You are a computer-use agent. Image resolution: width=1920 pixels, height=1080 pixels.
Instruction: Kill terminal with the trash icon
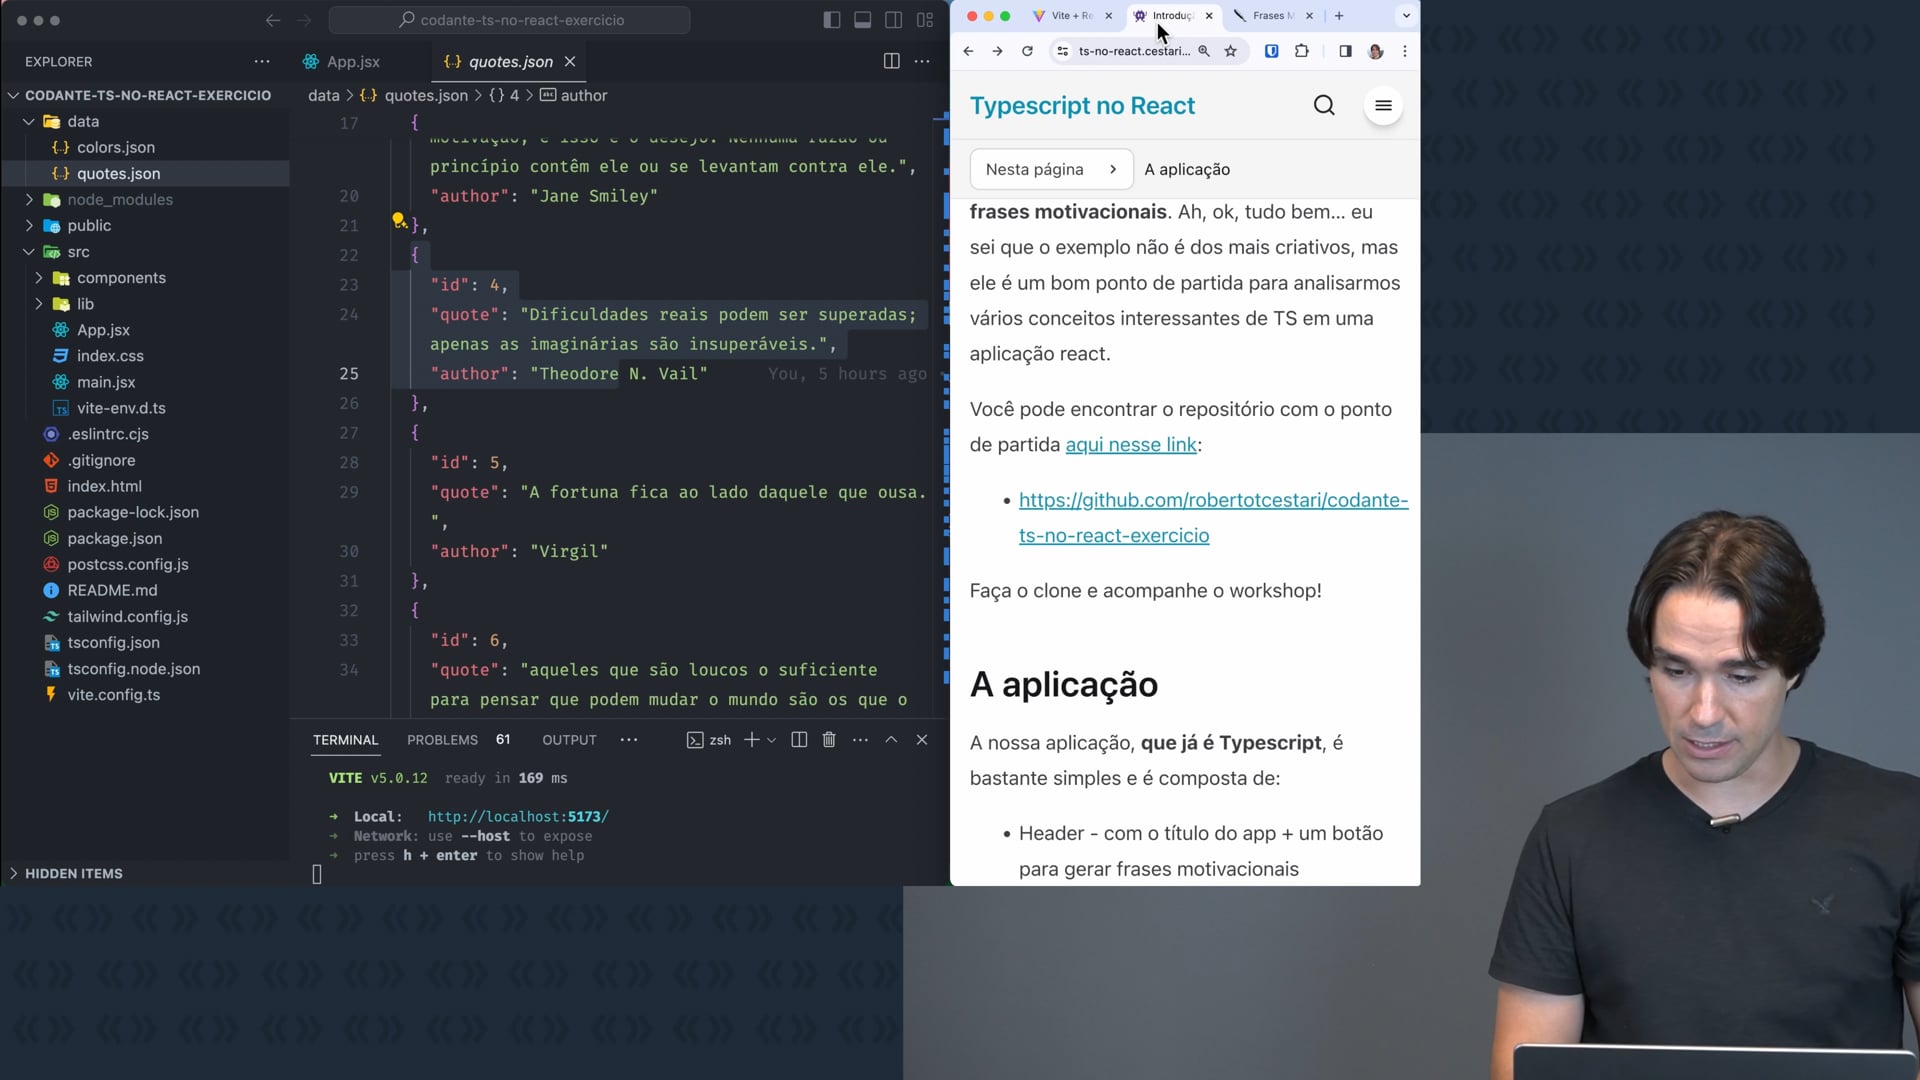click(x=829, y=740)
